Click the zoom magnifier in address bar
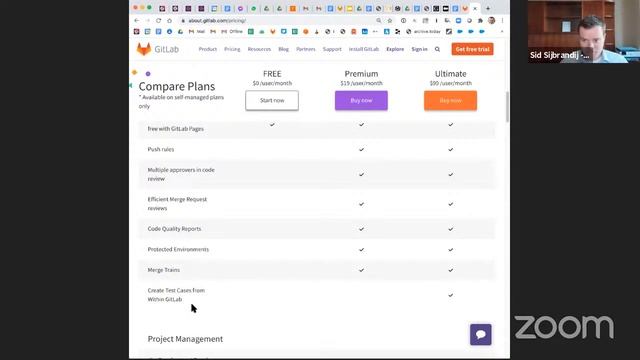 [379, 20]
